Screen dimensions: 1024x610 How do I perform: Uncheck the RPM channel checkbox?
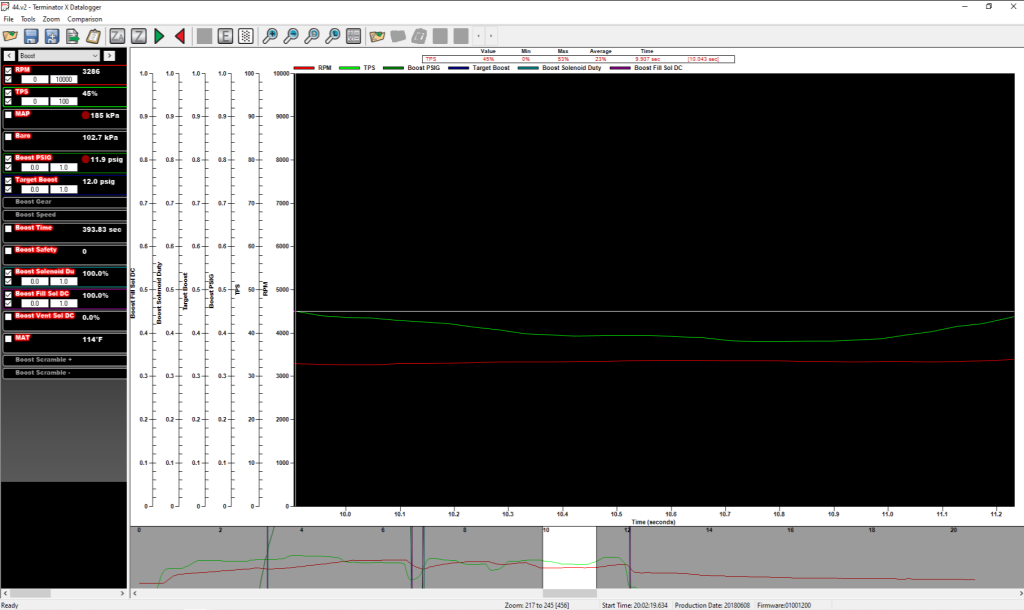coord(9,71)
